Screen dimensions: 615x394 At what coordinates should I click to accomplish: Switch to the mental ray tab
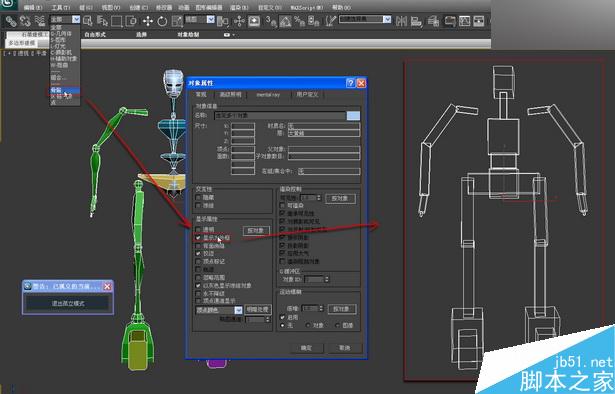pos(268,94)
